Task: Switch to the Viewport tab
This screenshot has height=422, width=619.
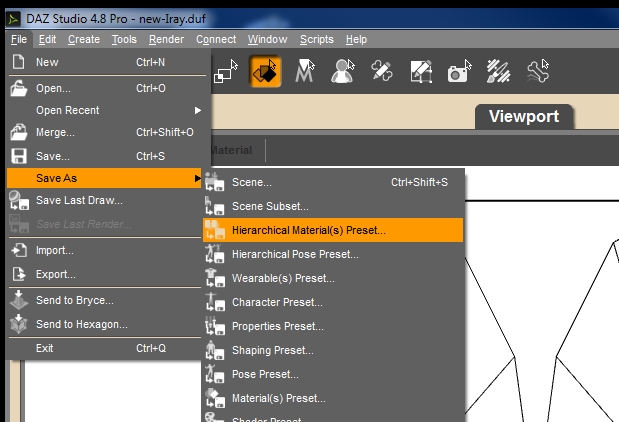Action: [x=524, y=116]
